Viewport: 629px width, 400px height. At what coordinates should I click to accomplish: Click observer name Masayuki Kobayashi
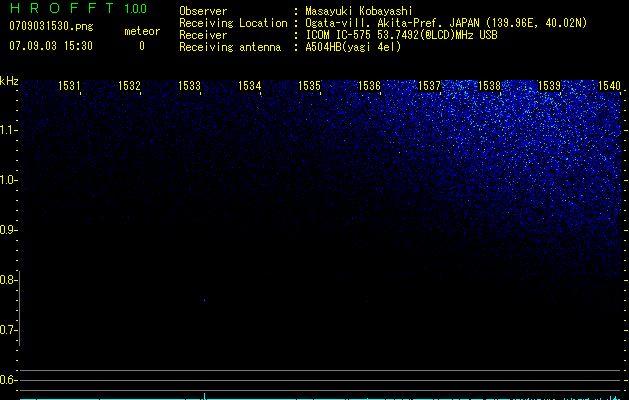(x=358, y=11)
